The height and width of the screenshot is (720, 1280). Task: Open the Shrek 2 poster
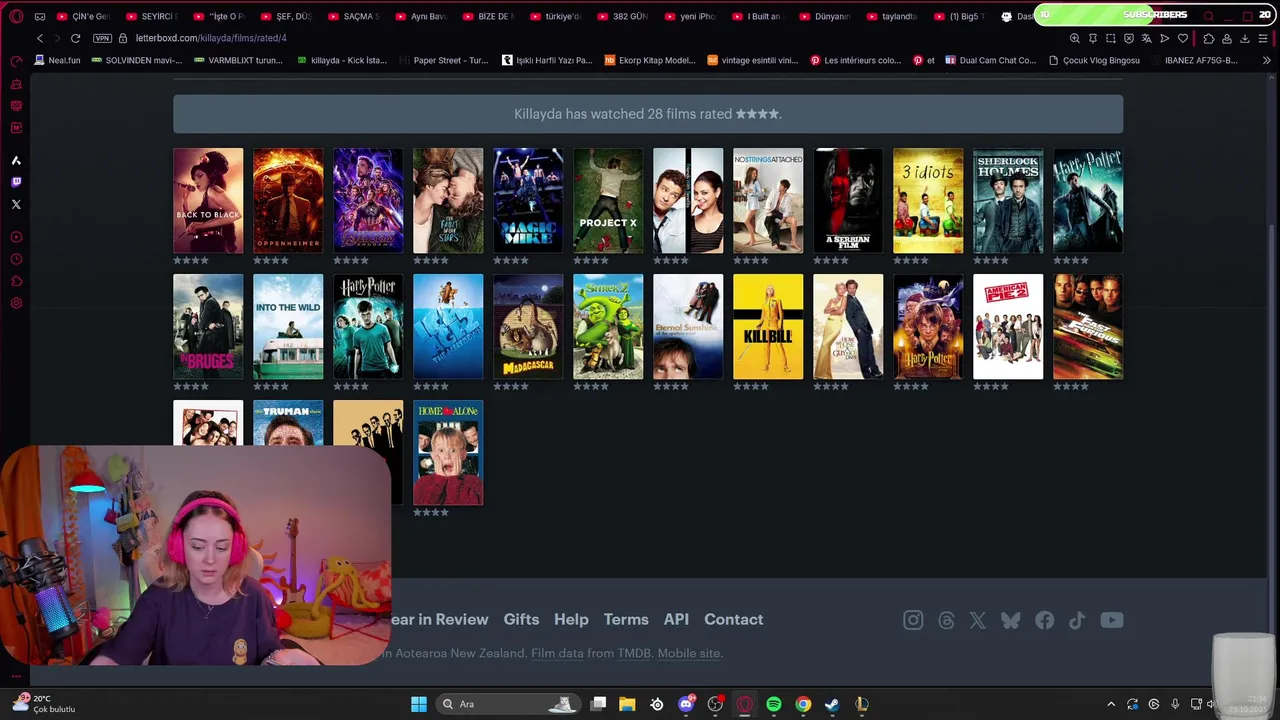[608, 327]
